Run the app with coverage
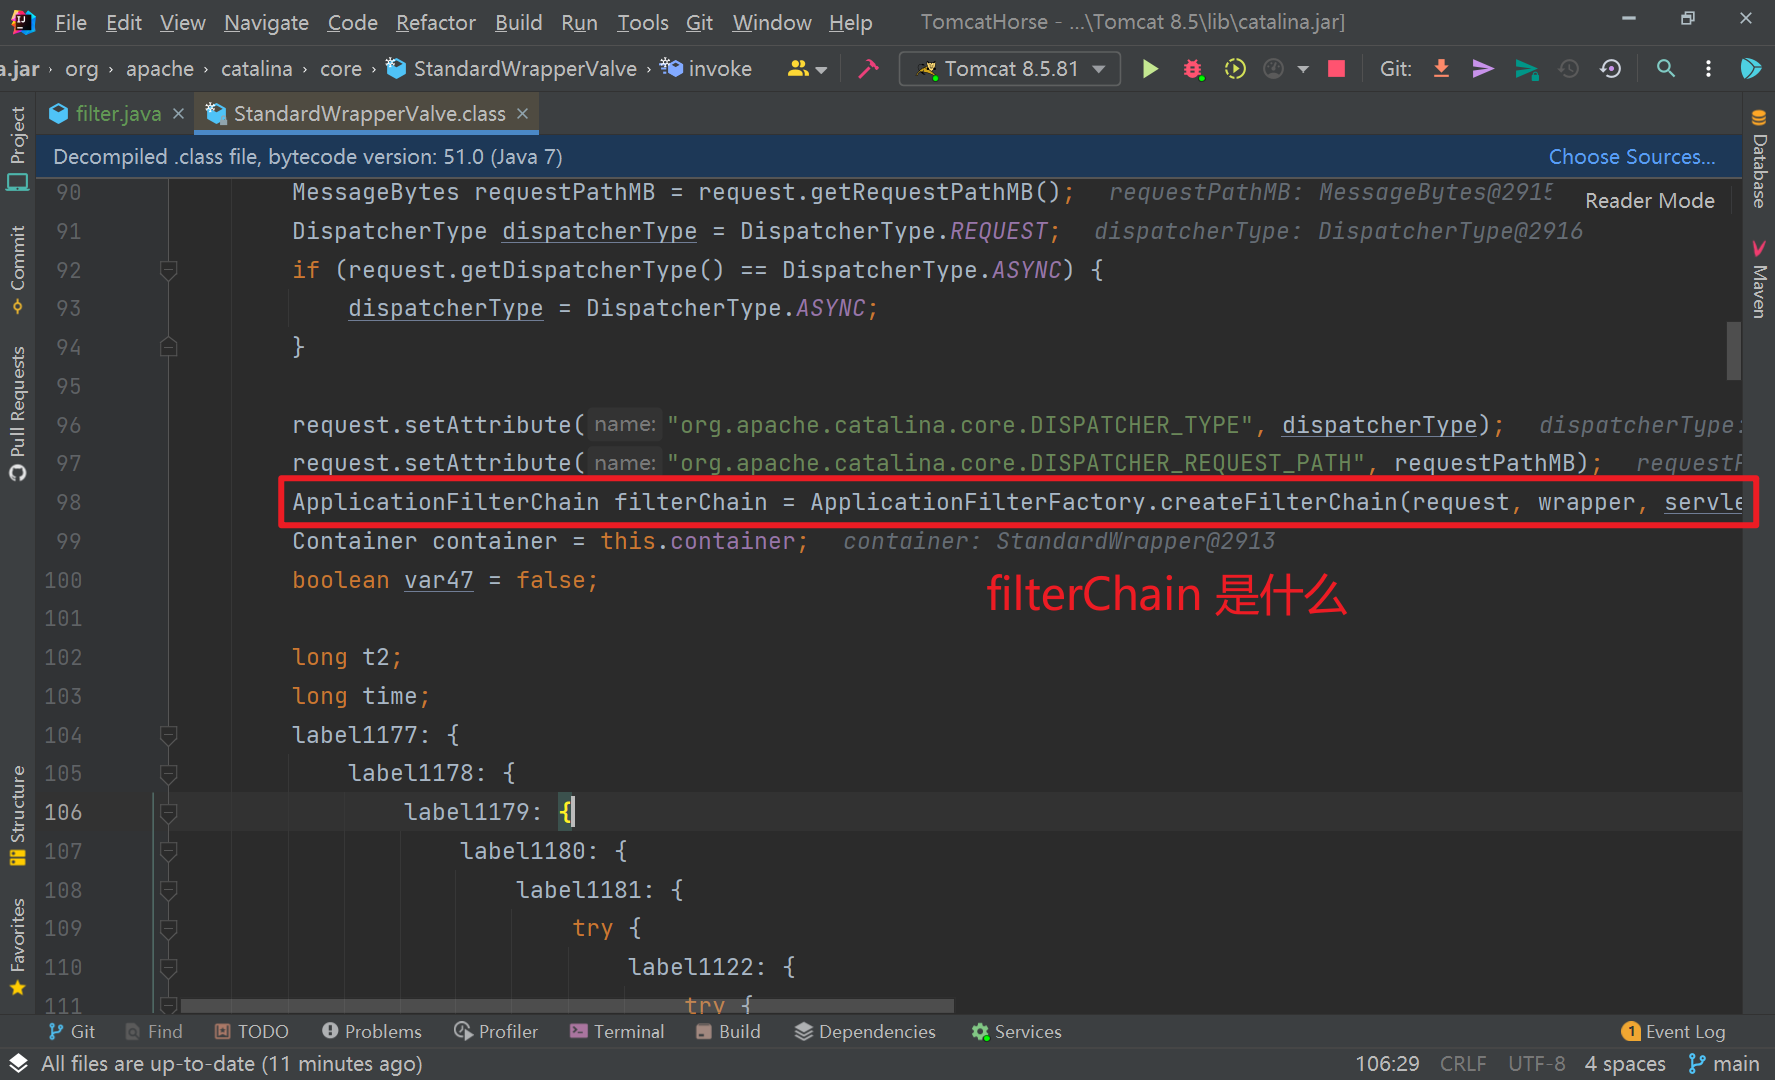1775x1080 pixels. (1235, 68)
